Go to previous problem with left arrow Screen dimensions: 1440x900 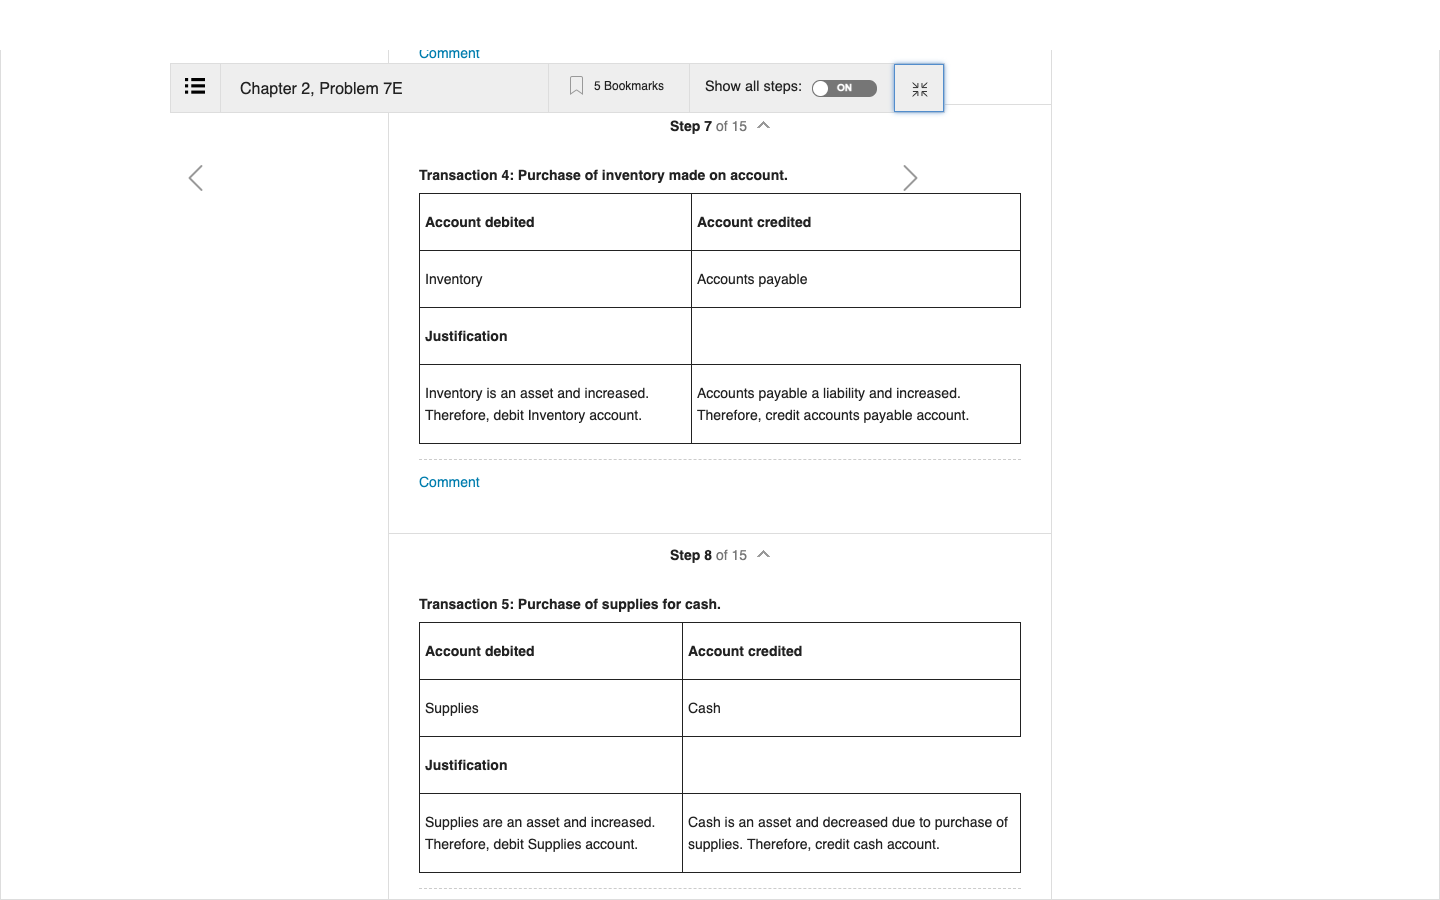tap(196, 178)
